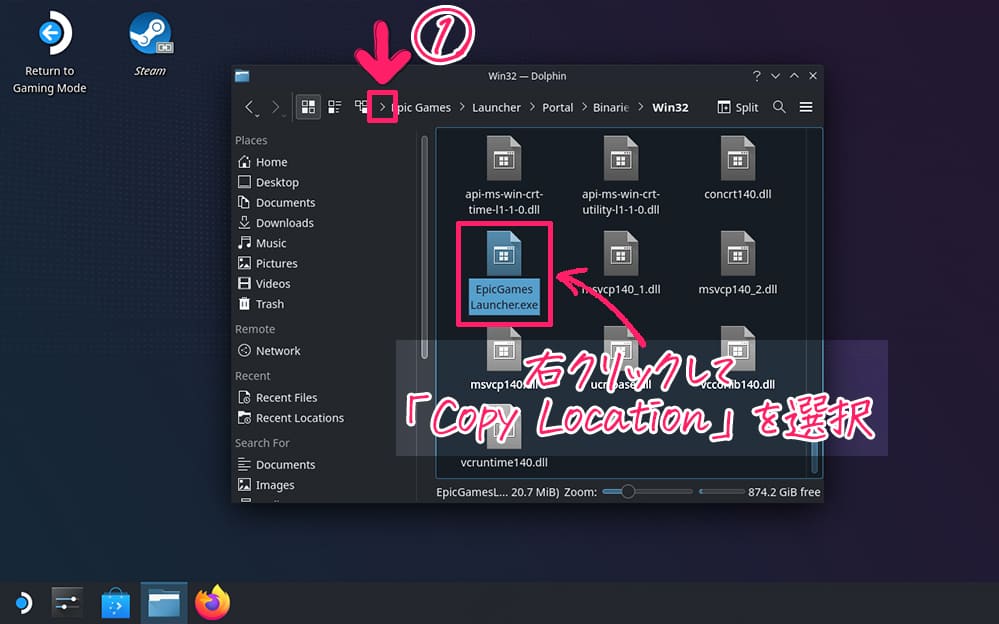Go forward in Dolphin navigation
Screen dimensions: 999x624
point(275,107)
